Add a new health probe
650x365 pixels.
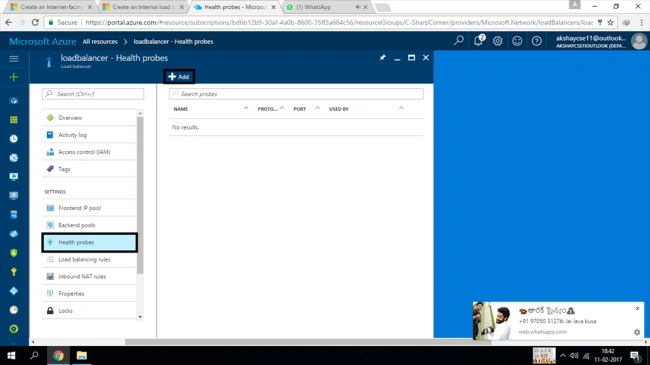point(179,77)
